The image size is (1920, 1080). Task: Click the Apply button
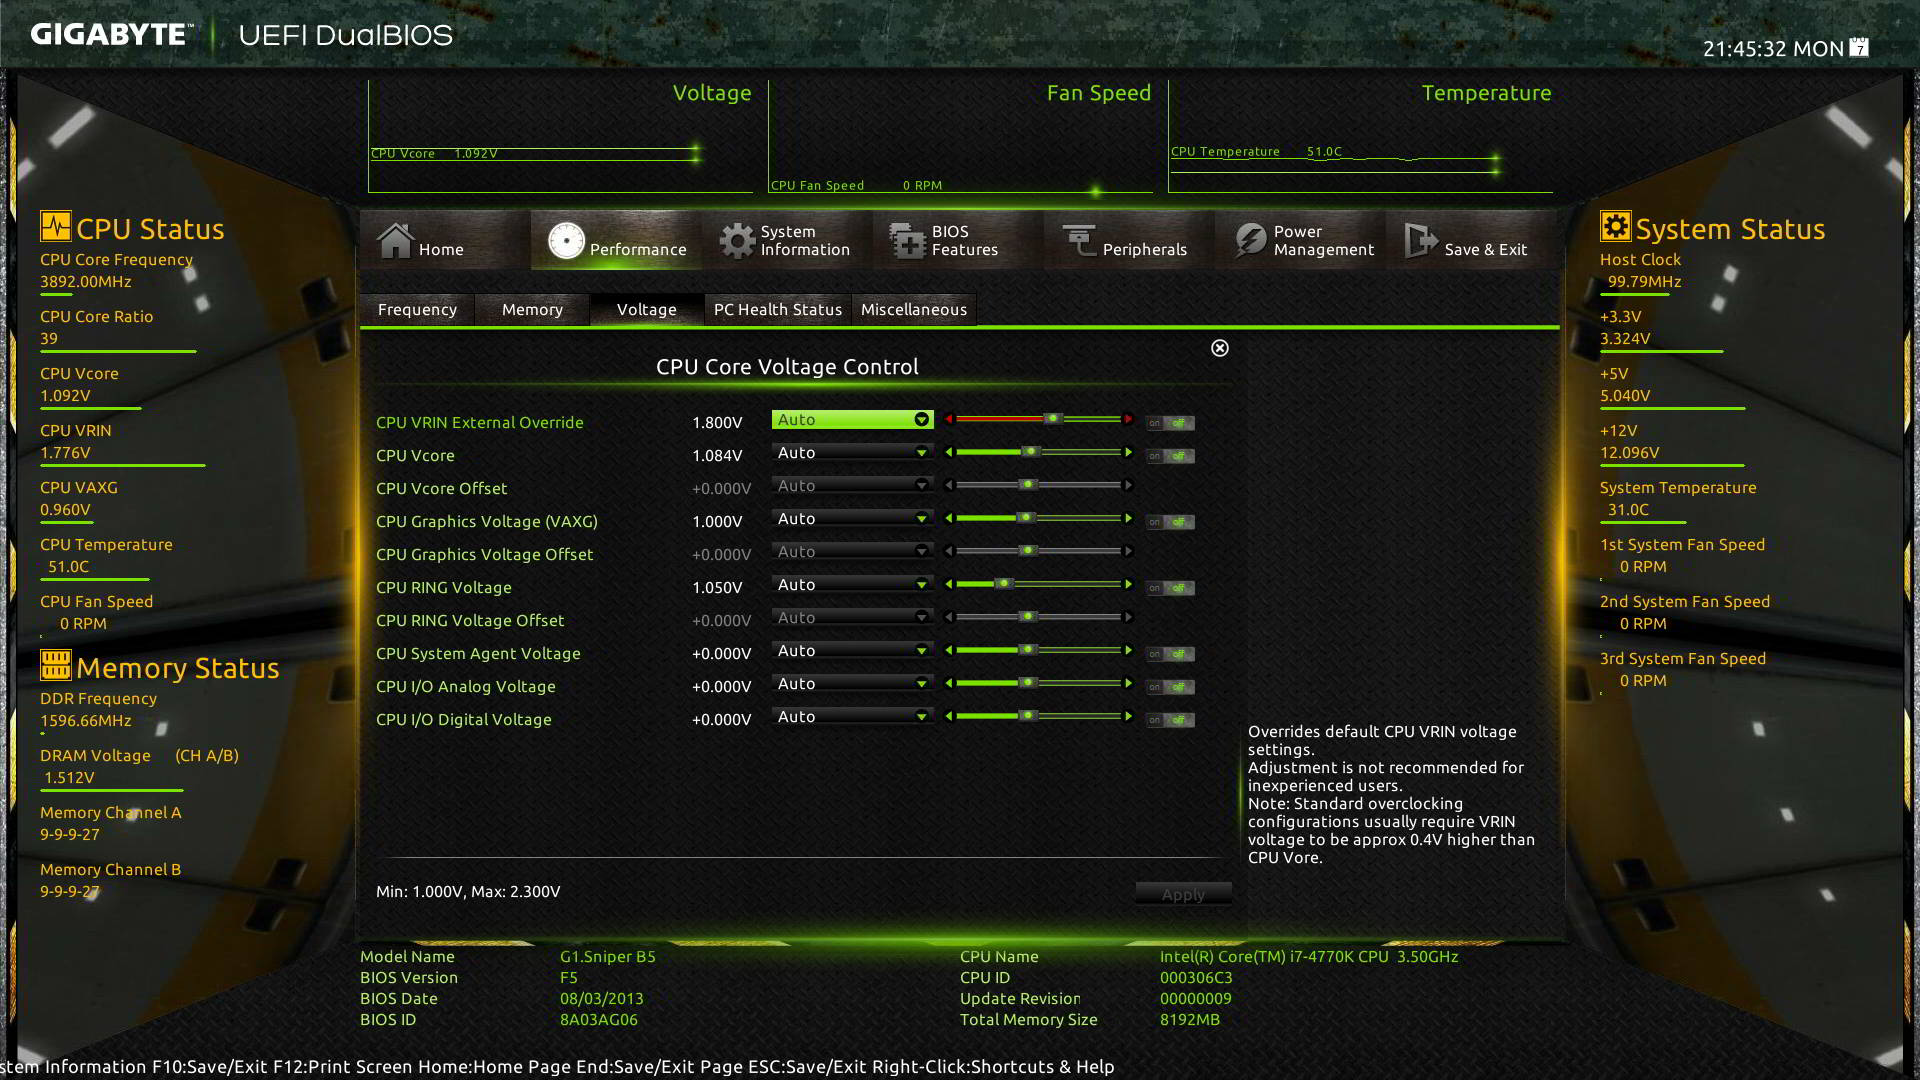click(1183, 895)
